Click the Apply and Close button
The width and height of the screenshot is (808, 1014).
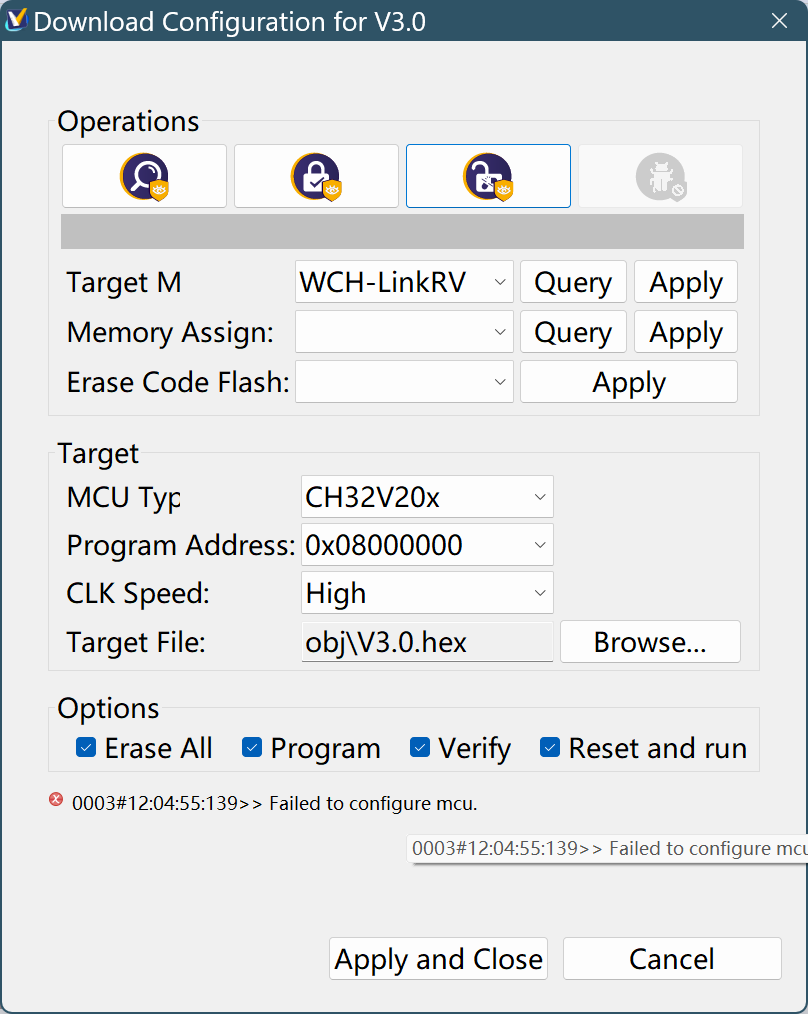(438, 959)
